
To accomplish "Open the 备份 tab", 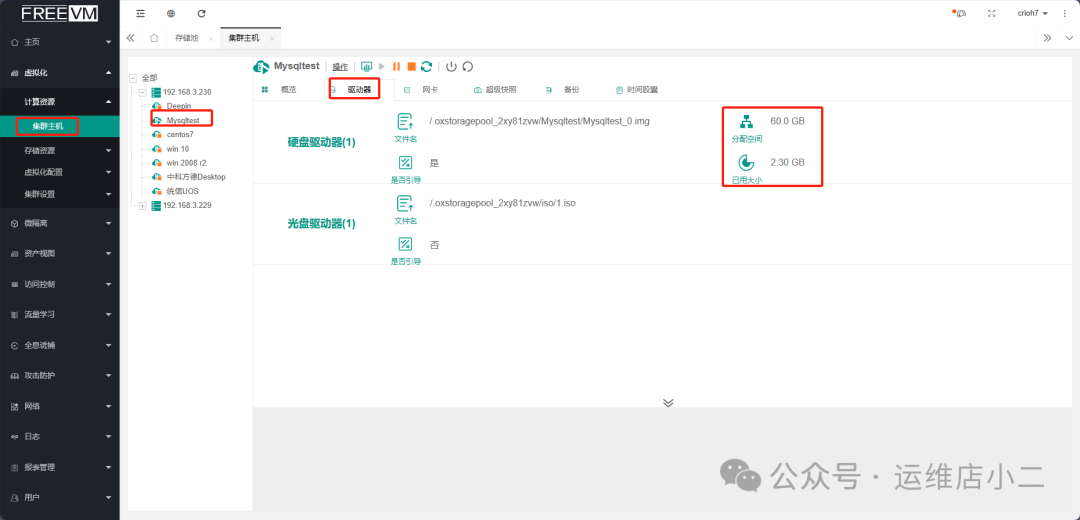I will coord(571,90).
